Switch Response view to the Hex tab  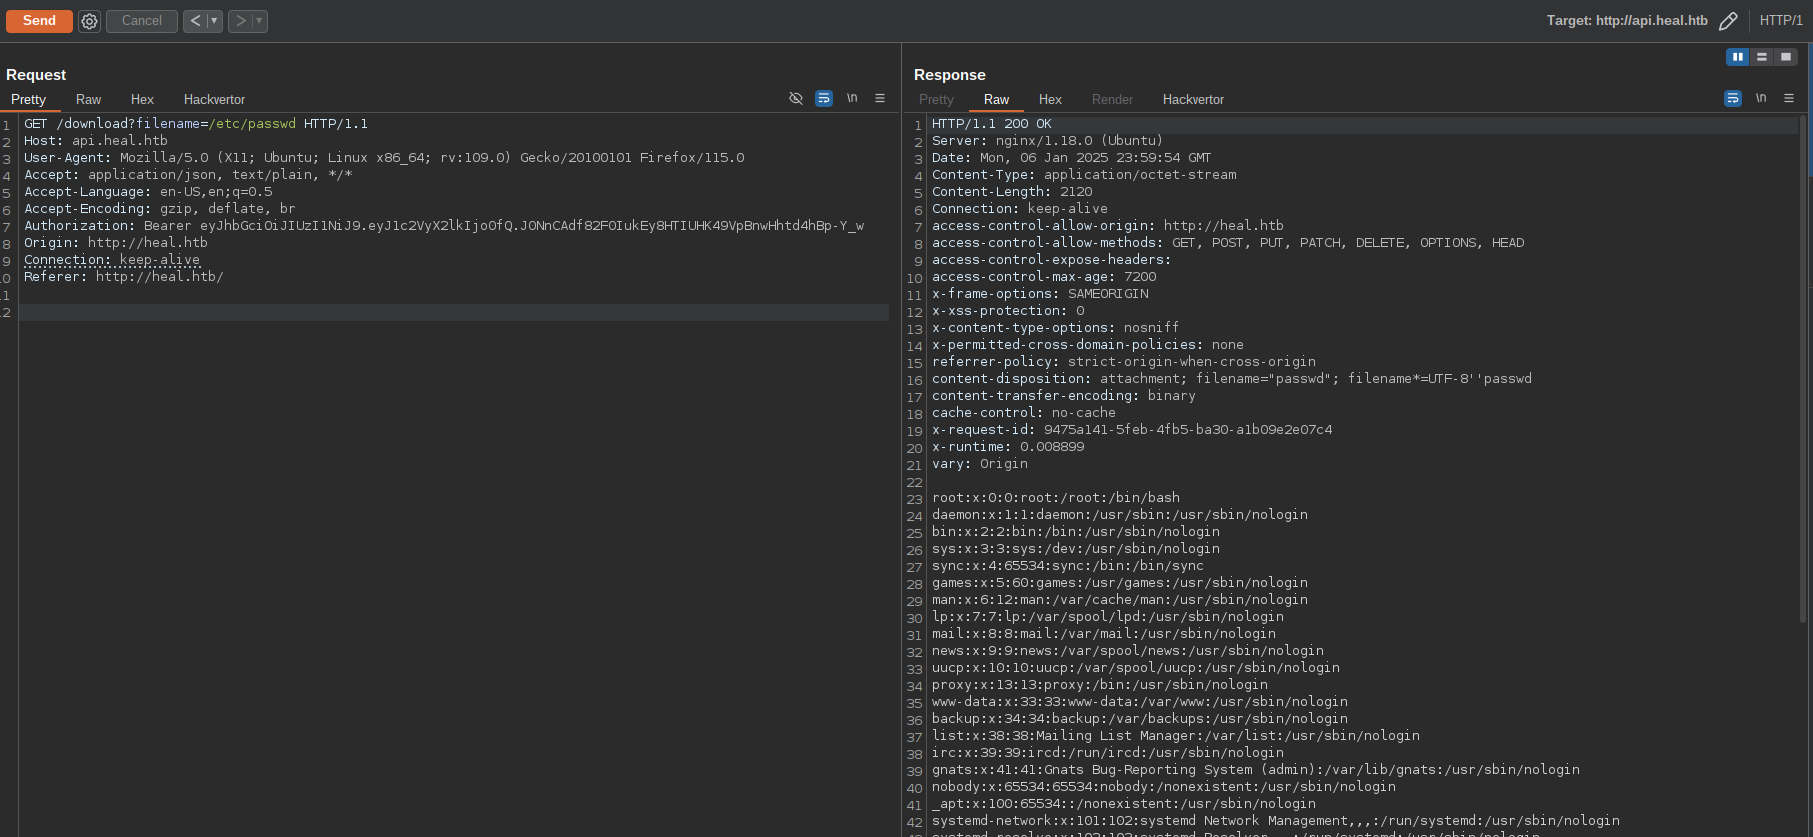(x=1050, y=100)
